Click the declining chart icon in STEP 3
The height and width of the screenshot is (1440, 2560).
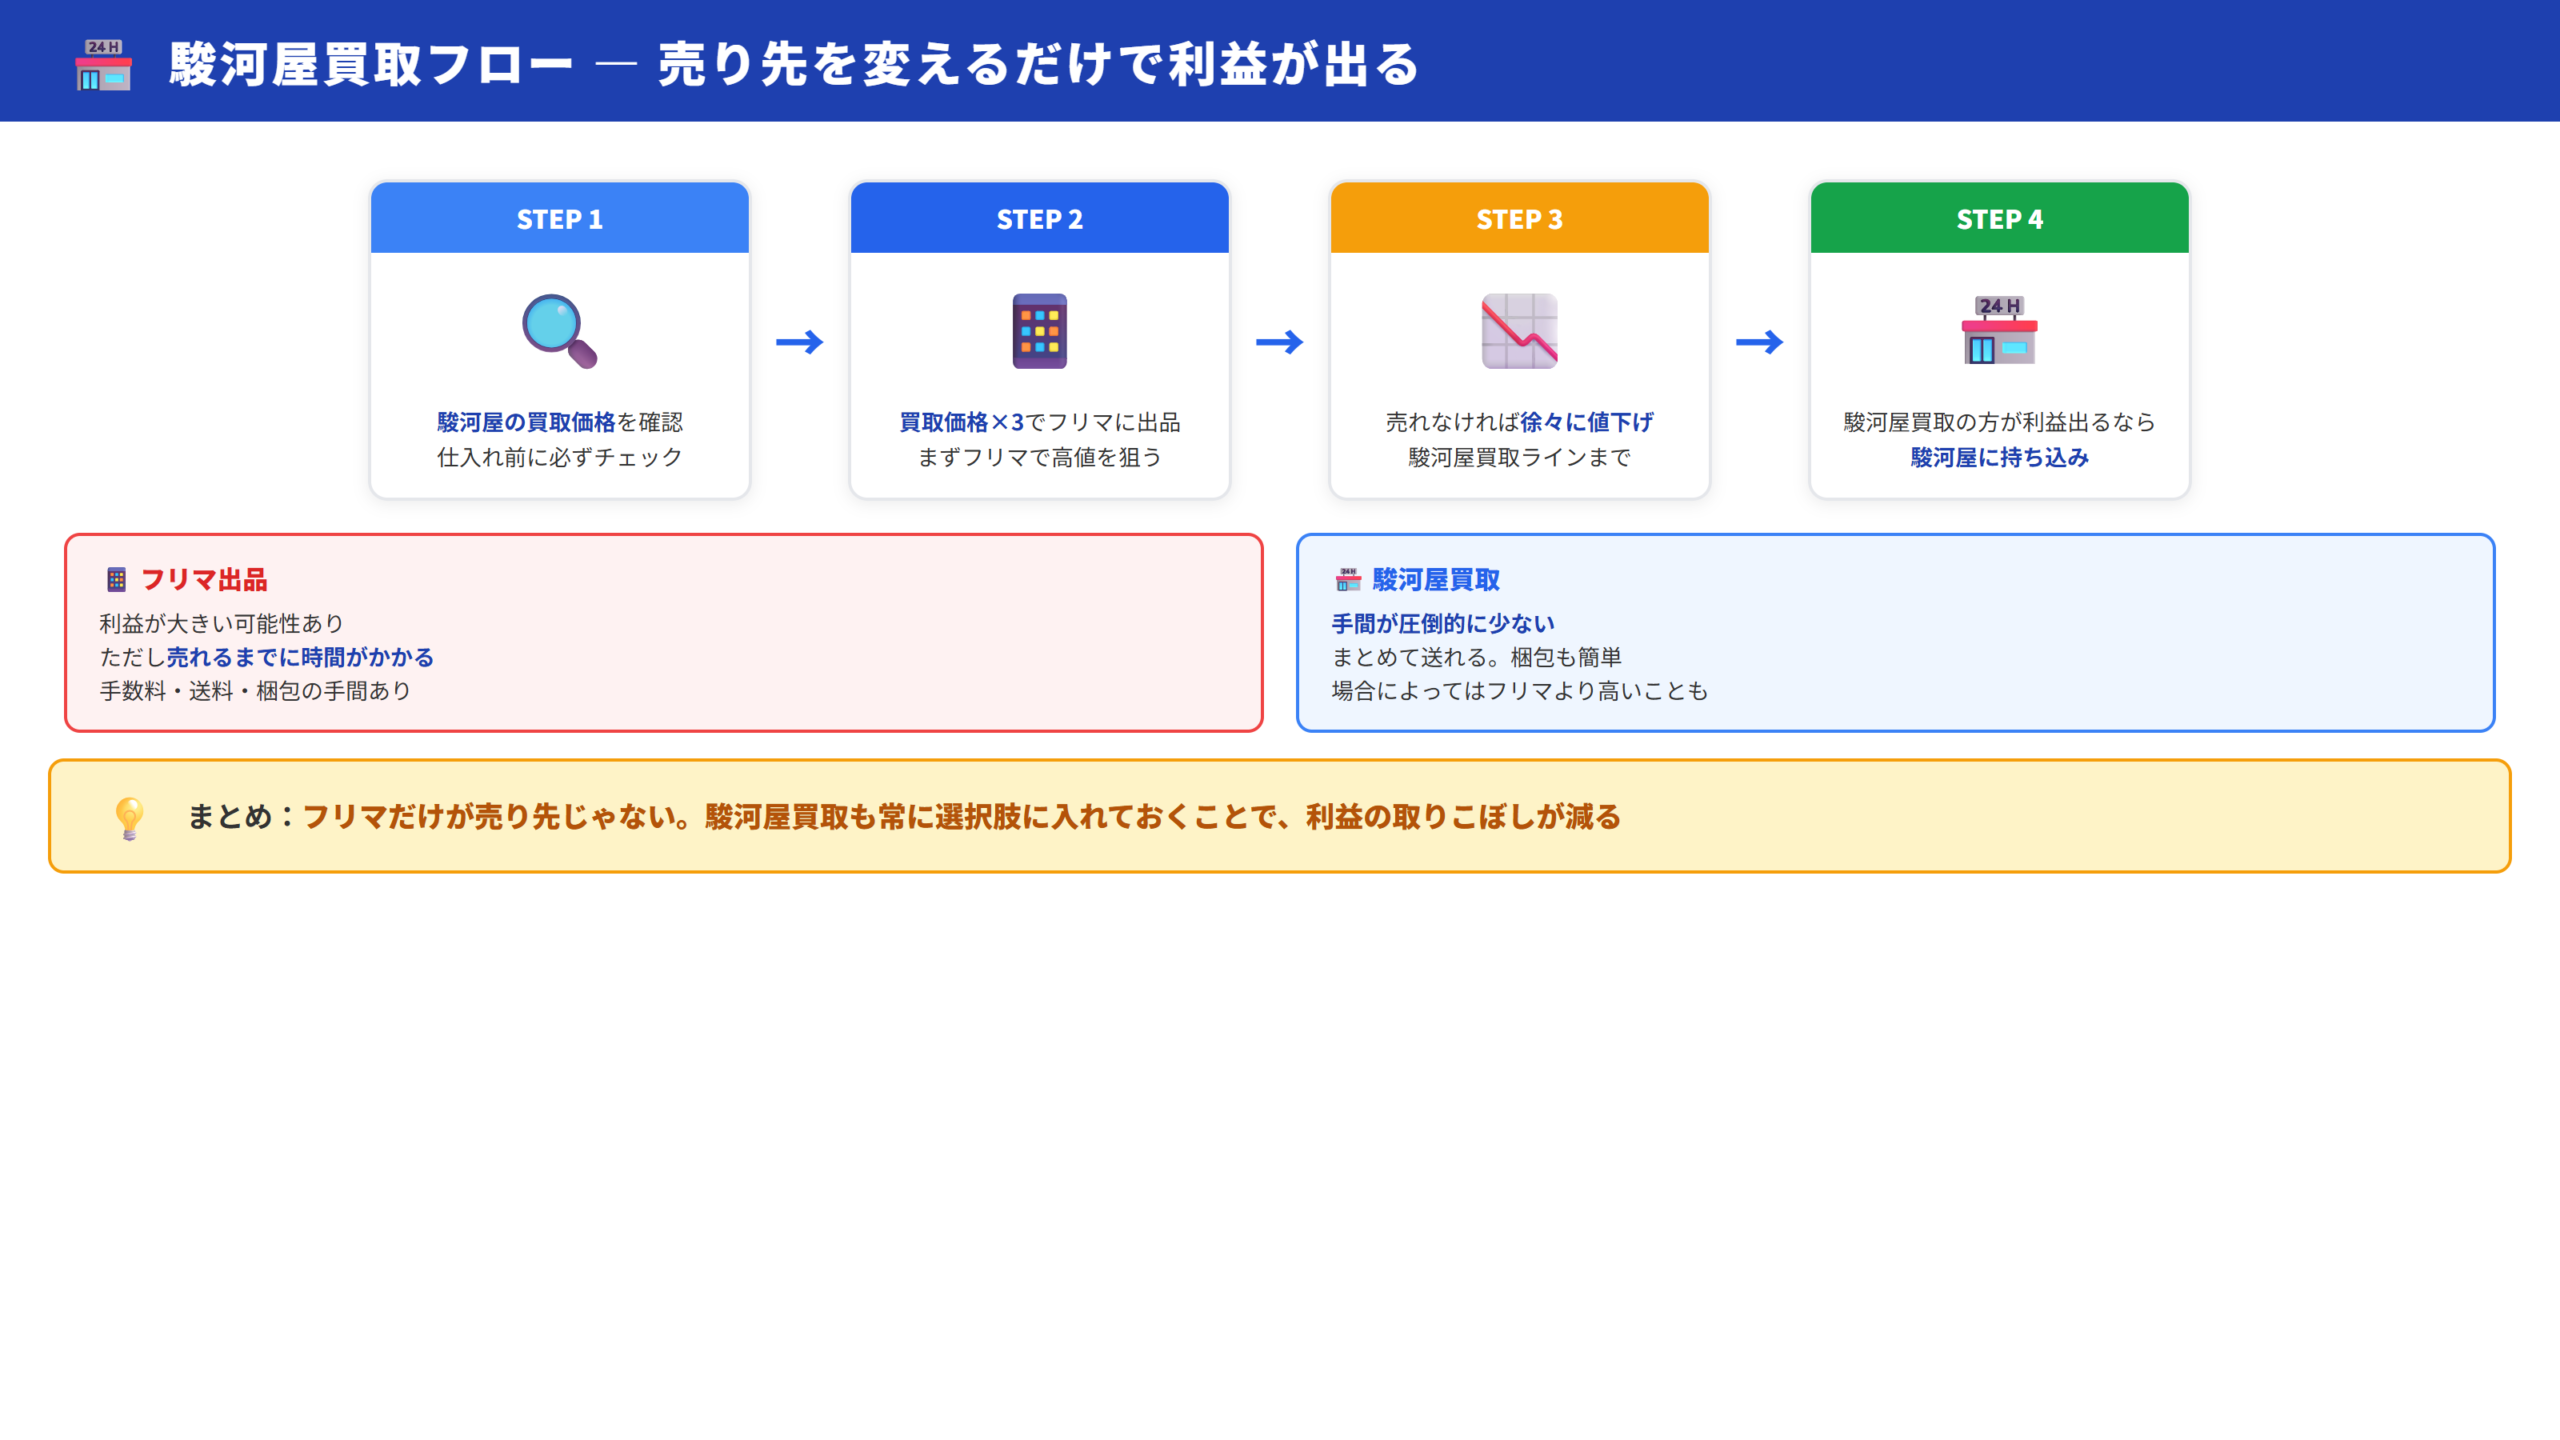click(1519, 331)
